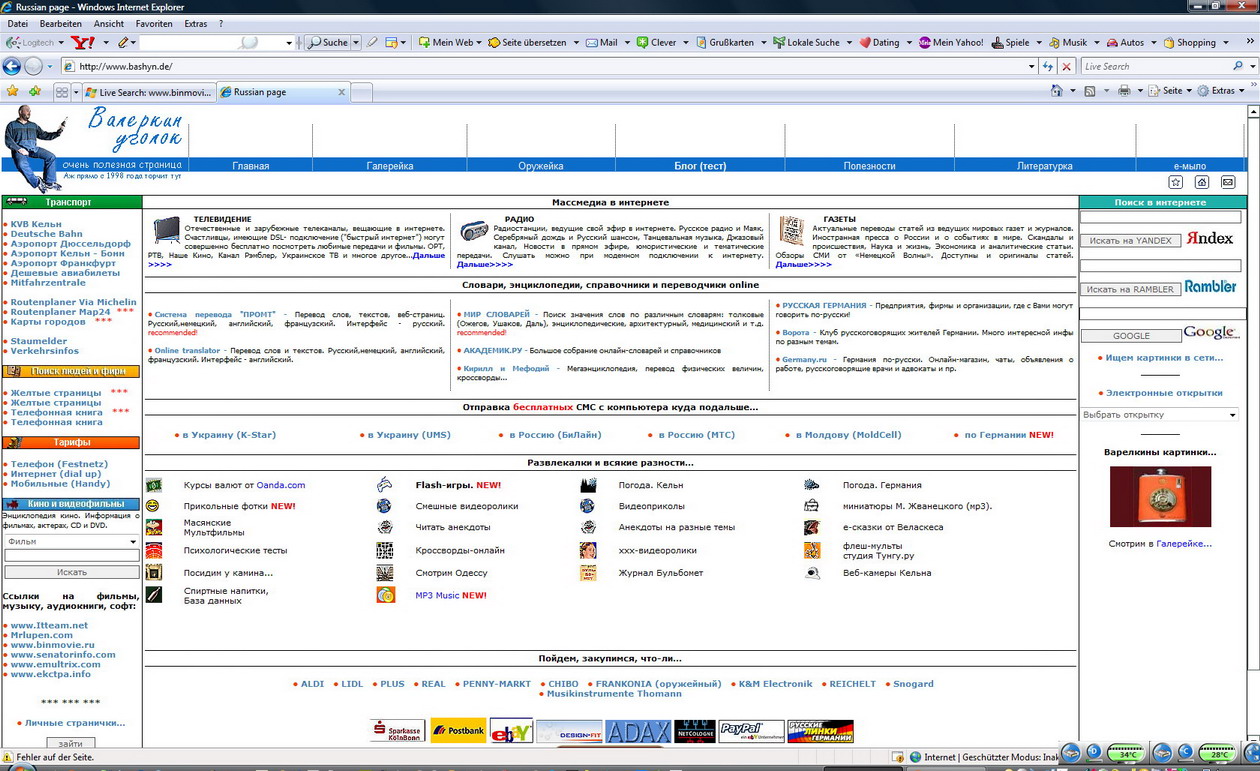1260x771 pixels.
Task: Click Flash-игры link
Action: (x=445, y=485)
